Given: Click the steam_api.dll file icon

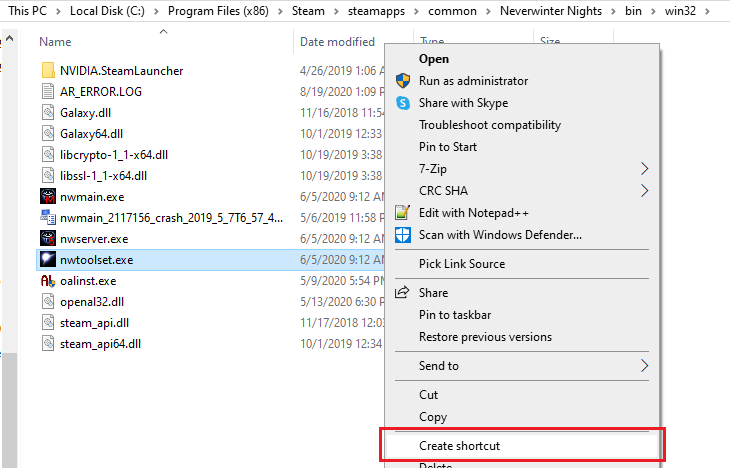Looking at the screenshot, I should point(48,322).
